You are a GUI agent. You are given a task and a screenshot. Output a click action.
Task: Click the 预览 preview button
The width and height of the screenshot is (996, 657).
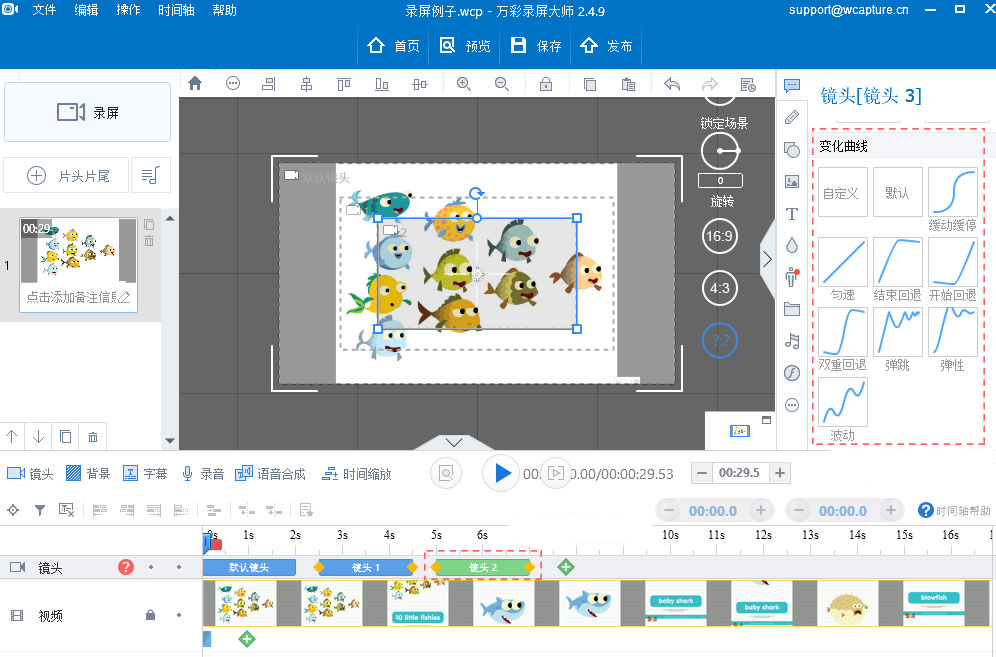point(465,46)
